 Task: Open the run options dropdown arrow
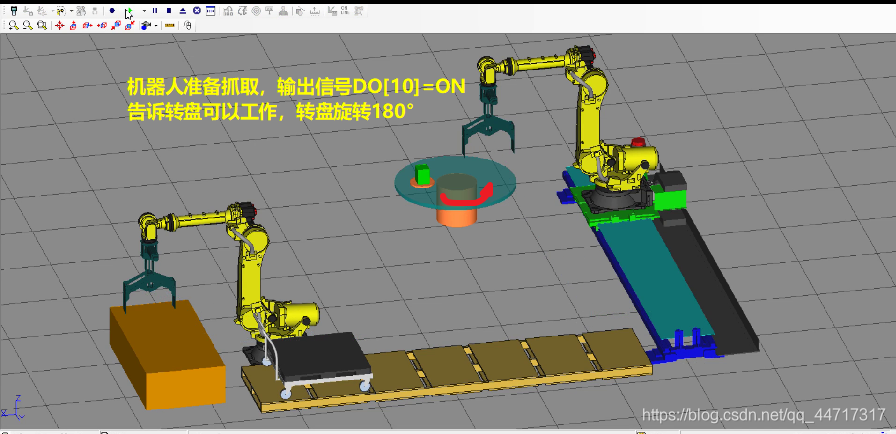144,11
